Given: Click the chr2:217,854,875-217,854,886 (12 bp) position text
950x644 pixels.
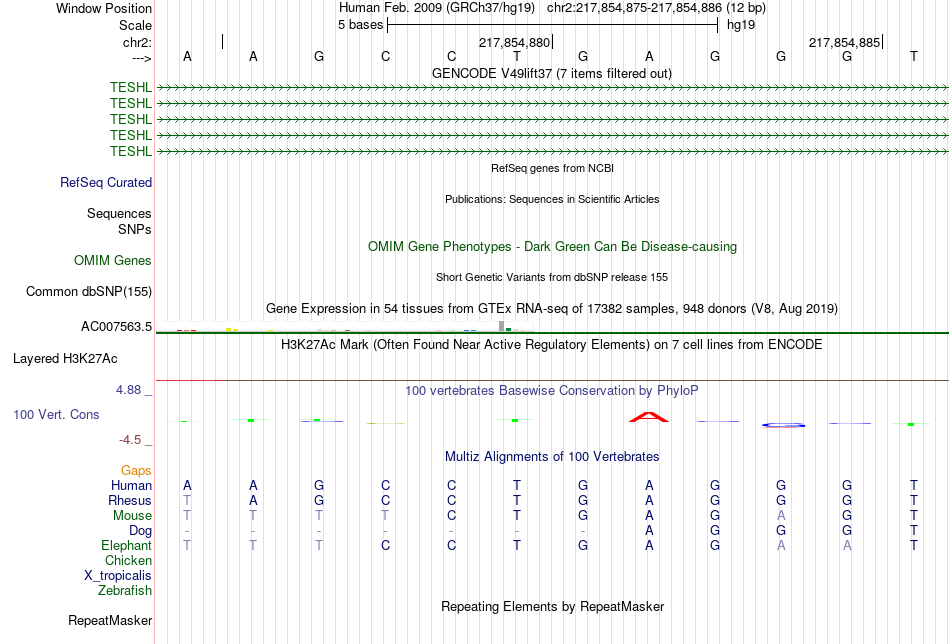Looking at the screenshot, I should click(656, 8).
